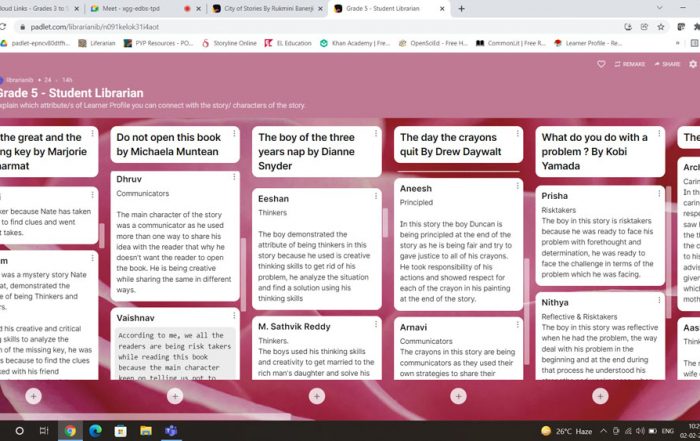Open menu on What do you do with a problem column

pos(659,133)
